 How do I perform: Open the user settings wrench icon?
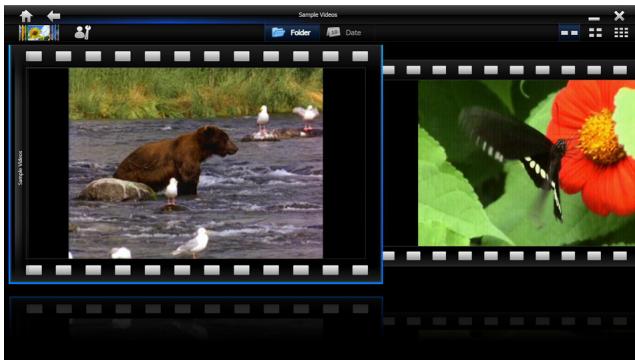pyautogui.click(x=83, y=32)
